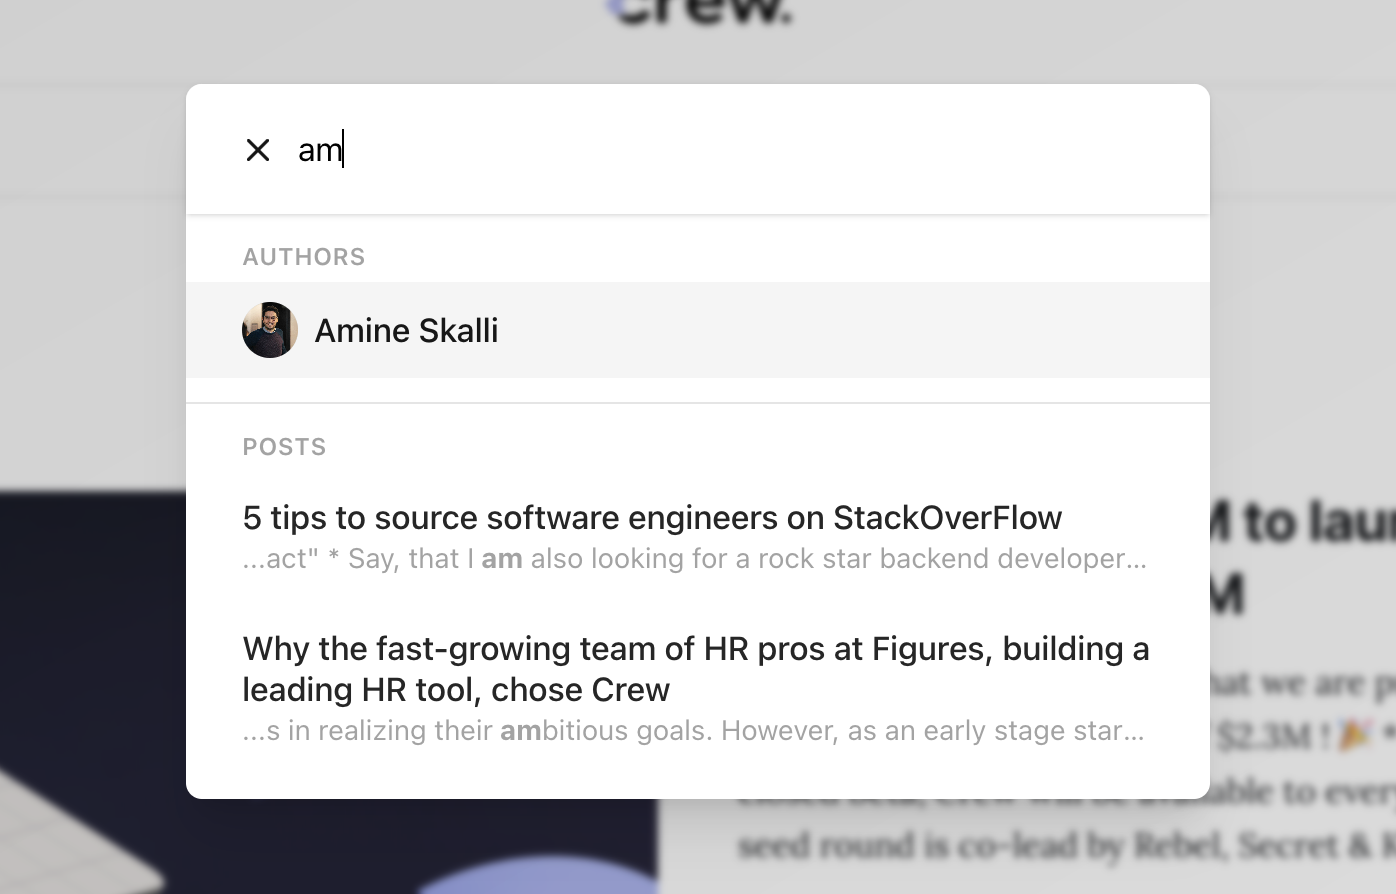Image resolution: width=1396 pixels, height=894 pixels.
Task: Click the empty area right of typed text
Action: [750, 150]
